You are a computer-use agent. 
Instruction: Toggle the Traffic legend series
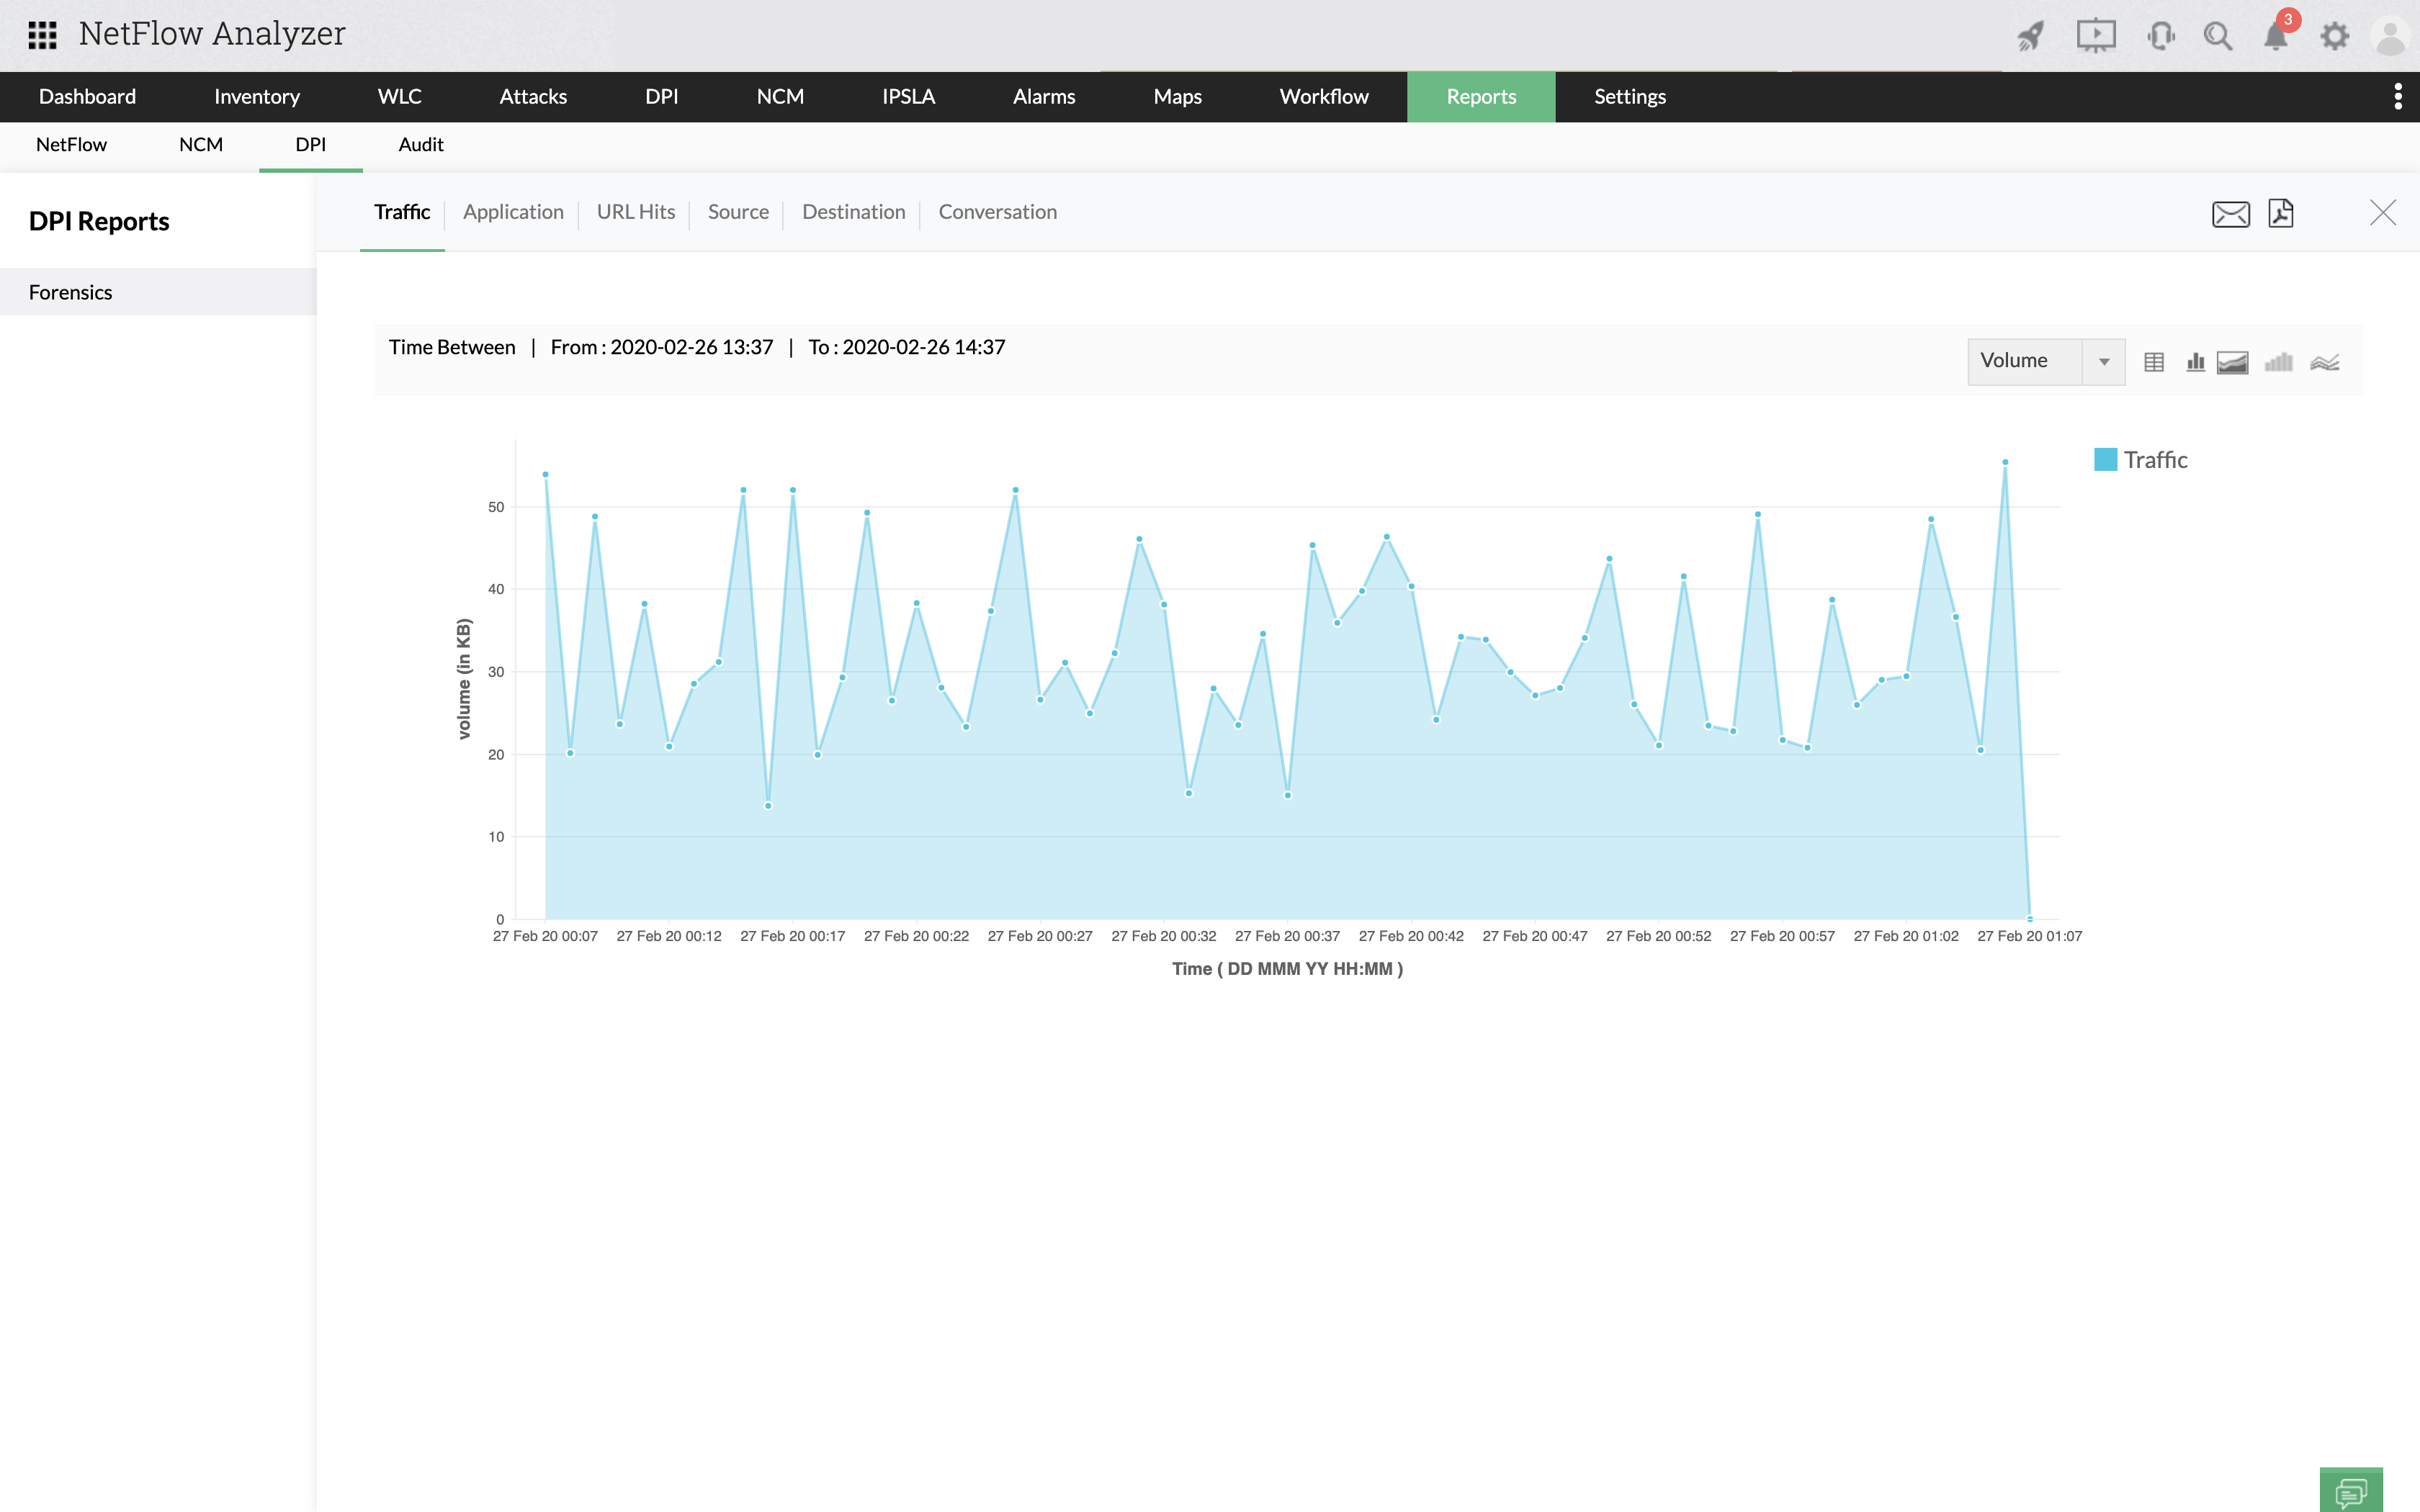point(2141,460)
